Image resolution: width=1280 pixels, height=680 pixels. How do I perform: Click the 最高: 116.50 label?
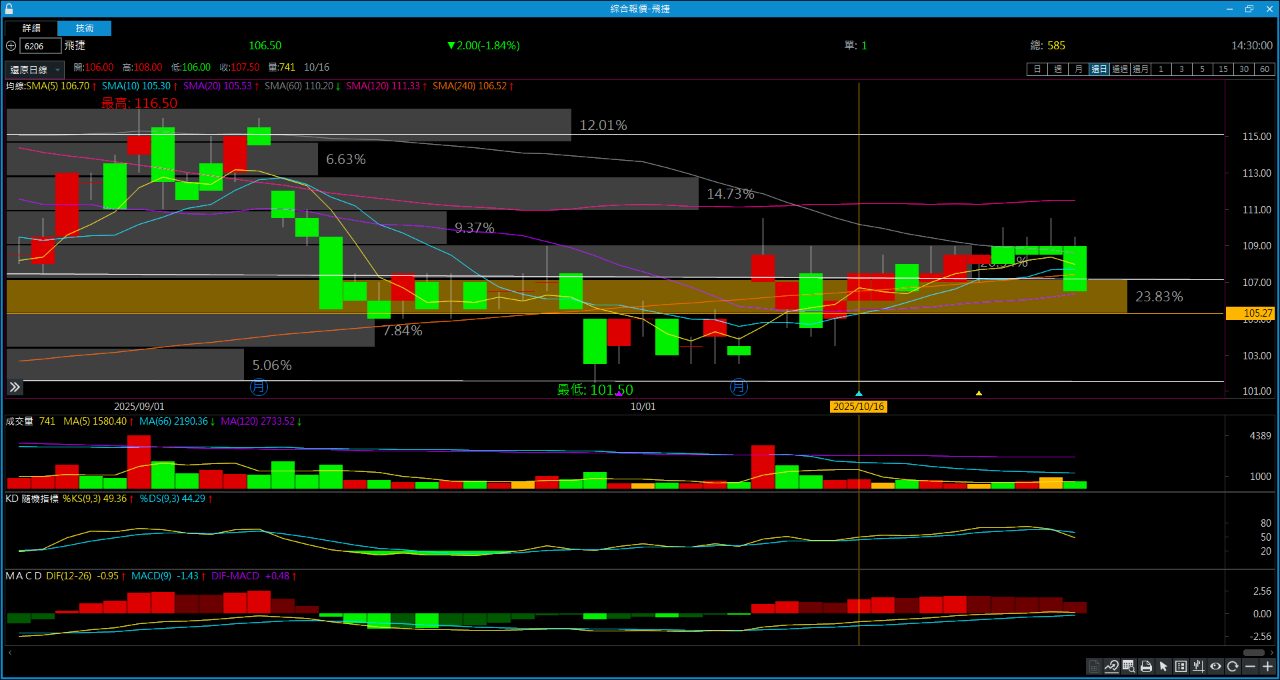(x=139, y=103)
